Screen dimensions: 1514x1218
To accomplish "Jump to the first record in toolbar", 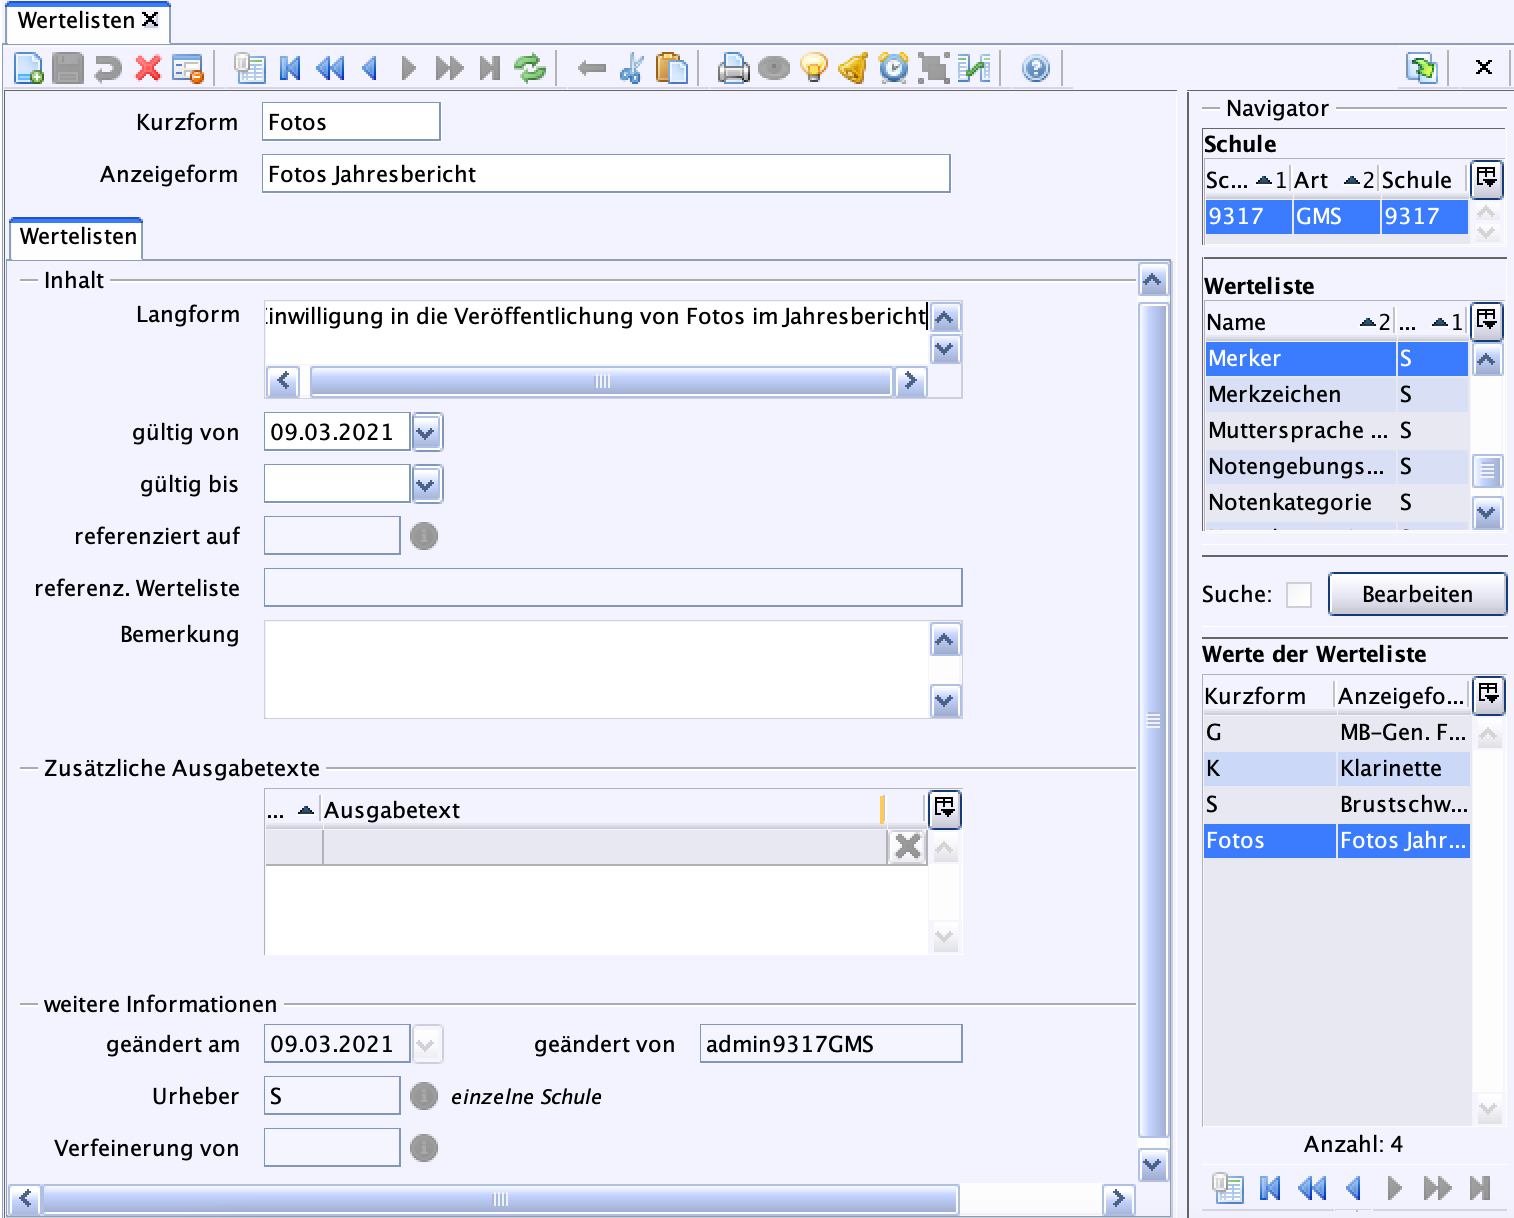I will pyautogui.click(x=290, y=68).
